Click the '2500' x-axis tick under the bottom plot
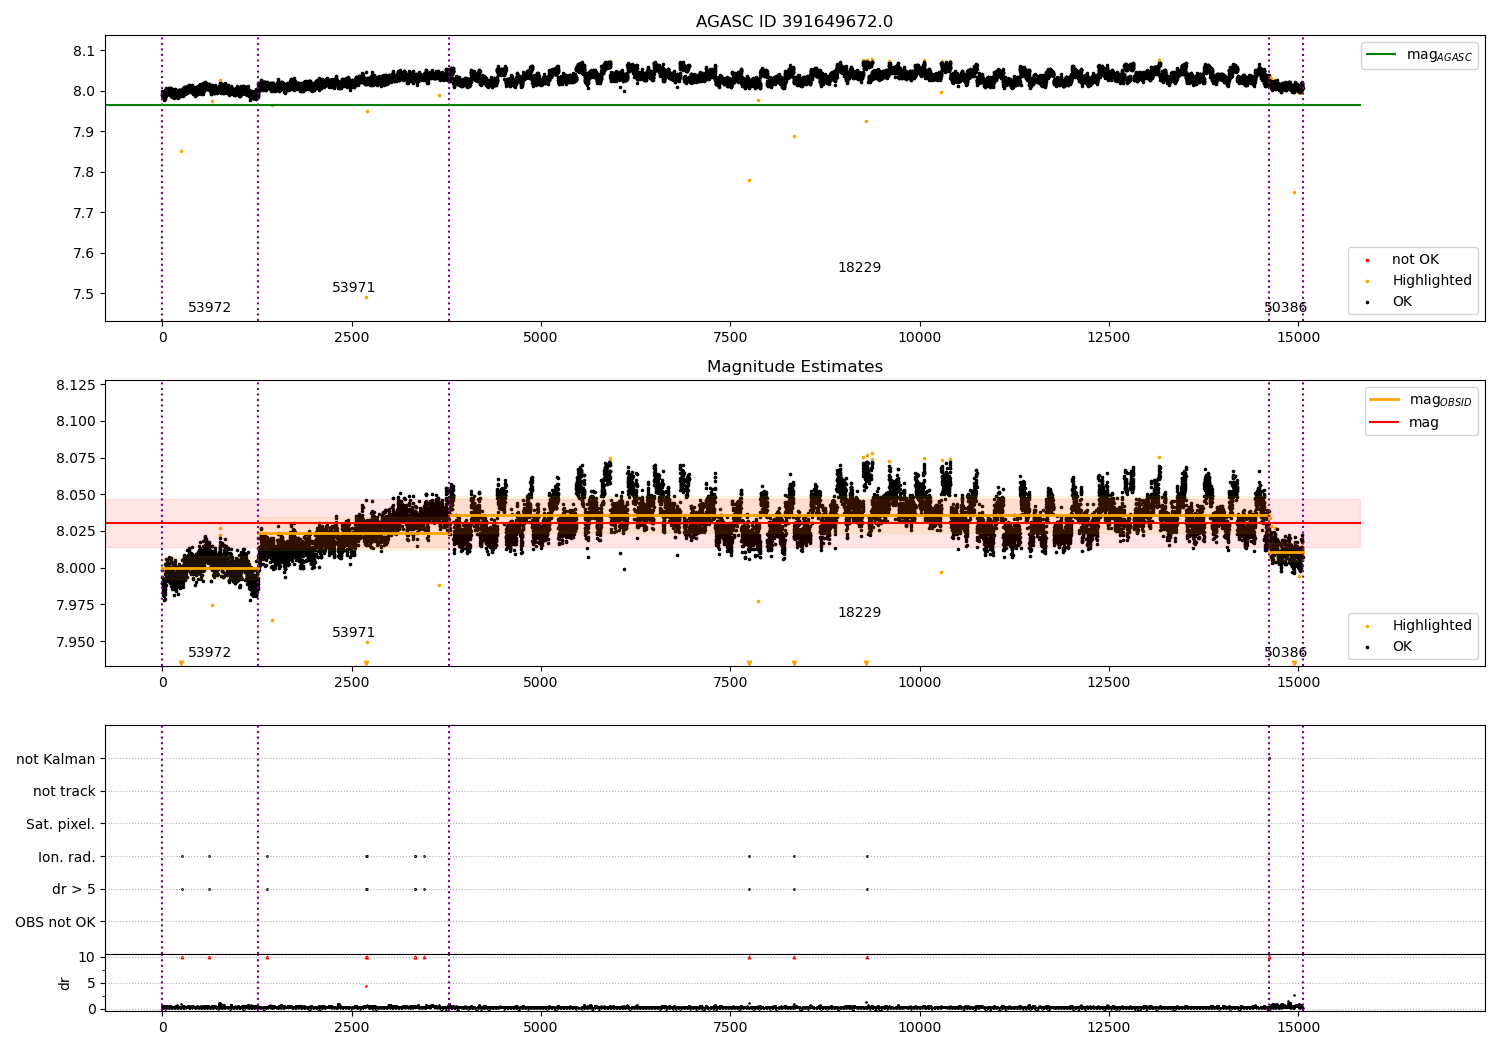Screen dimensions: 1500x1050 [351, 1028]
